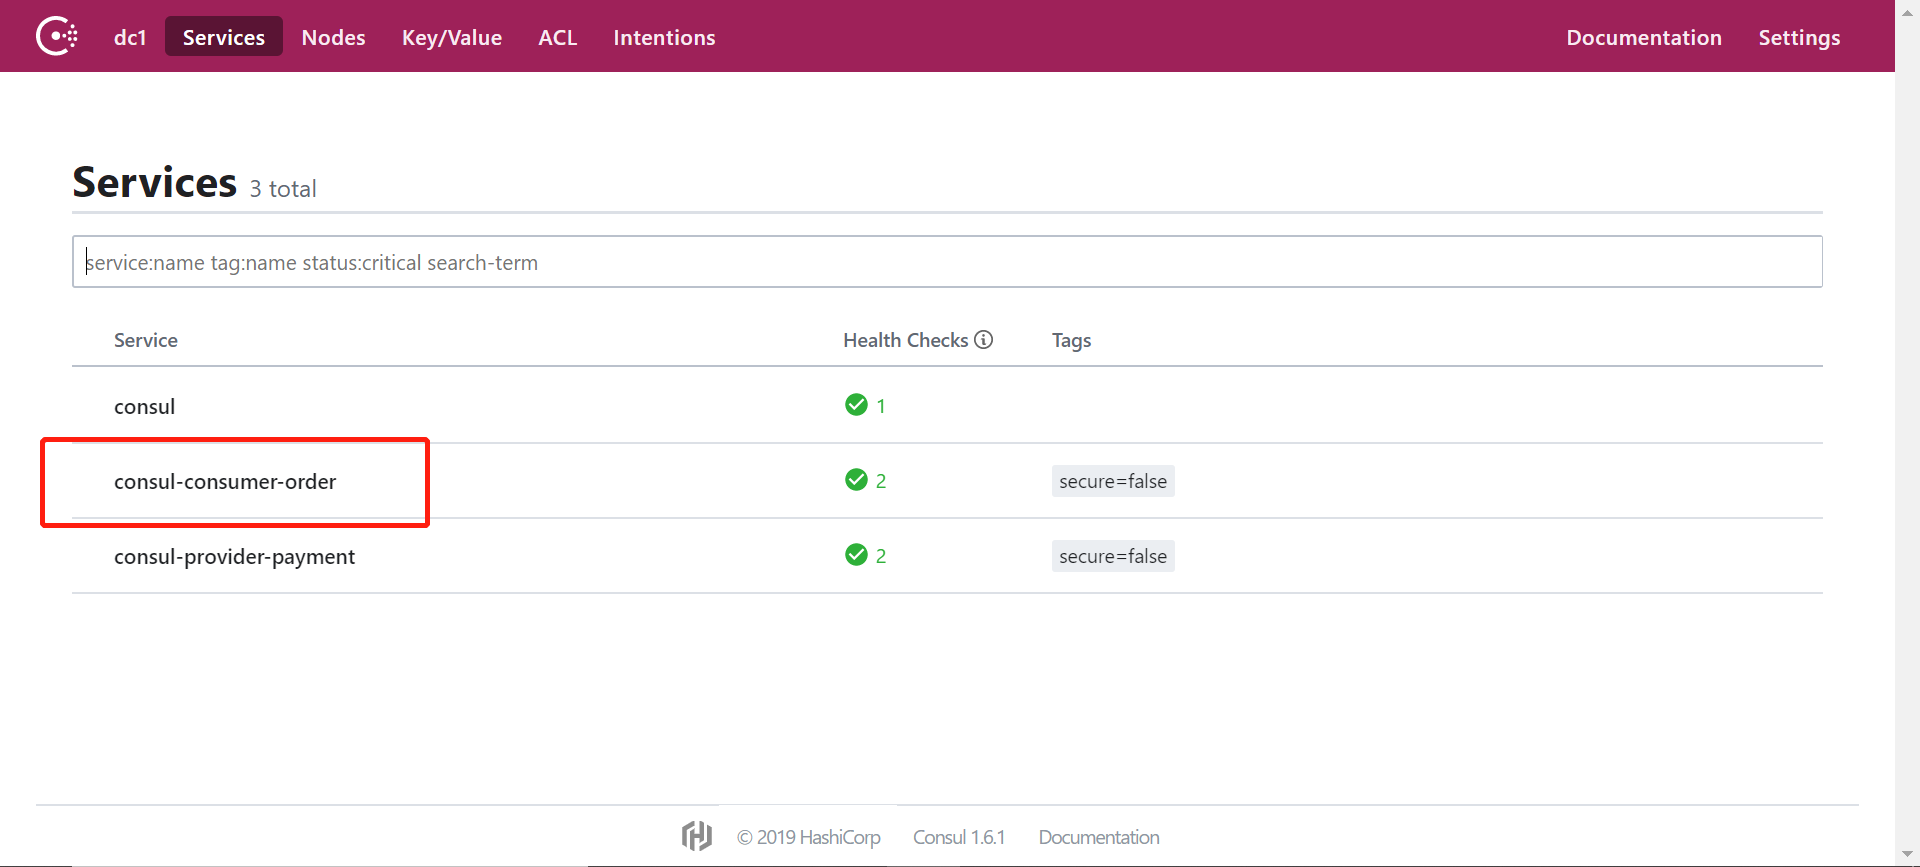Screen dimensions: 1920x867
Task: Click the Consul logo icon
Action: (57, 36)
